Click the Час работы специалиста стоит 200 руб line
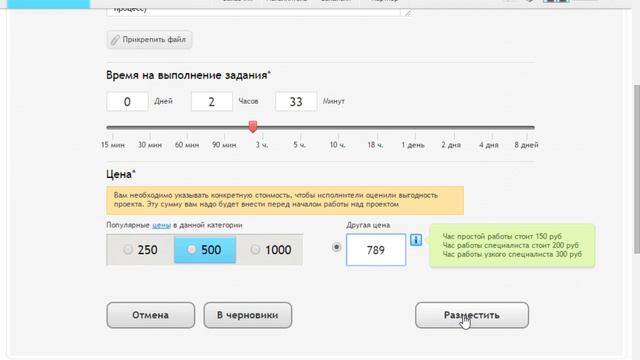Image resolution: width=640 pixels, height=360 pixels. click(x=511, y=245)
